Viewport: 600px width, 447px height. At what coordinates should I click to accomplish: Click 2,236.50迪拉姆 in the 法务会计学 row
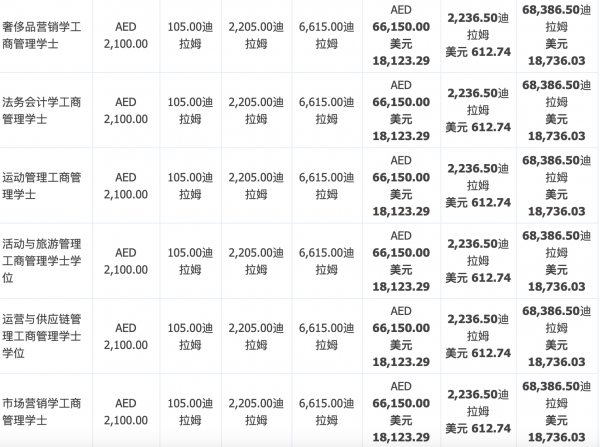(477, 101)
